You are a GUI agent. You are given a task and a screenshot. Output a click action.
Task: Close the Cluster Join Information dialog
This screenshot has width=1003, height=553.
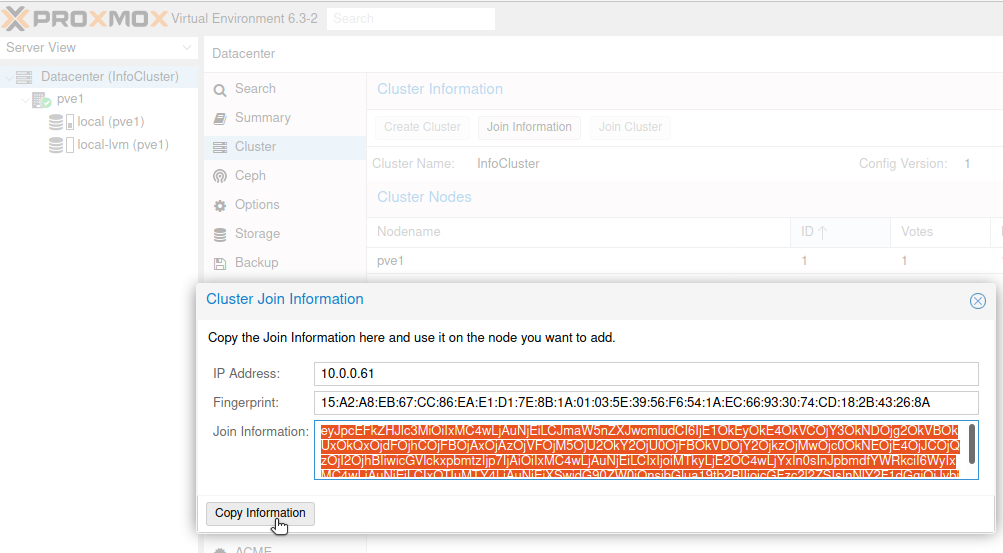977,300
